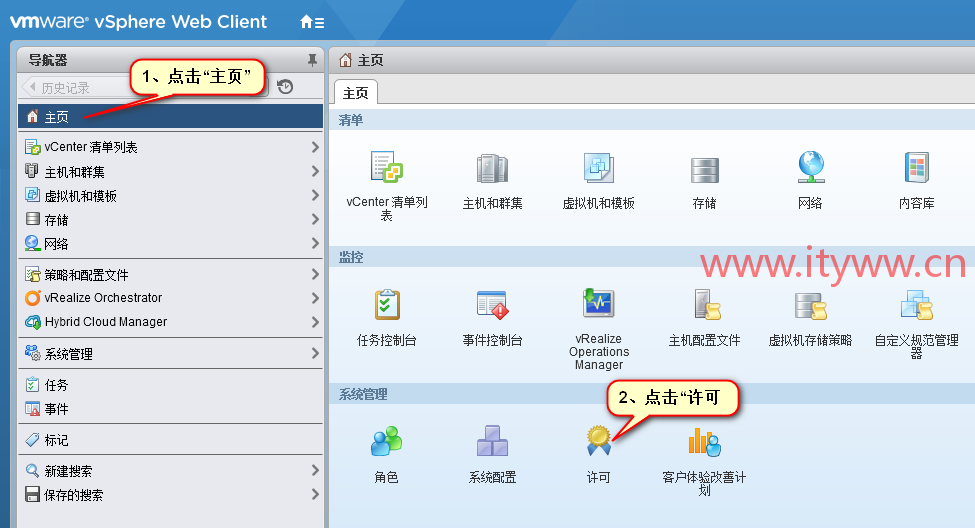The height and width of the screenshot is (528, 975).
Task: Open the 任务控制台 icon
Action: point(387,305)
